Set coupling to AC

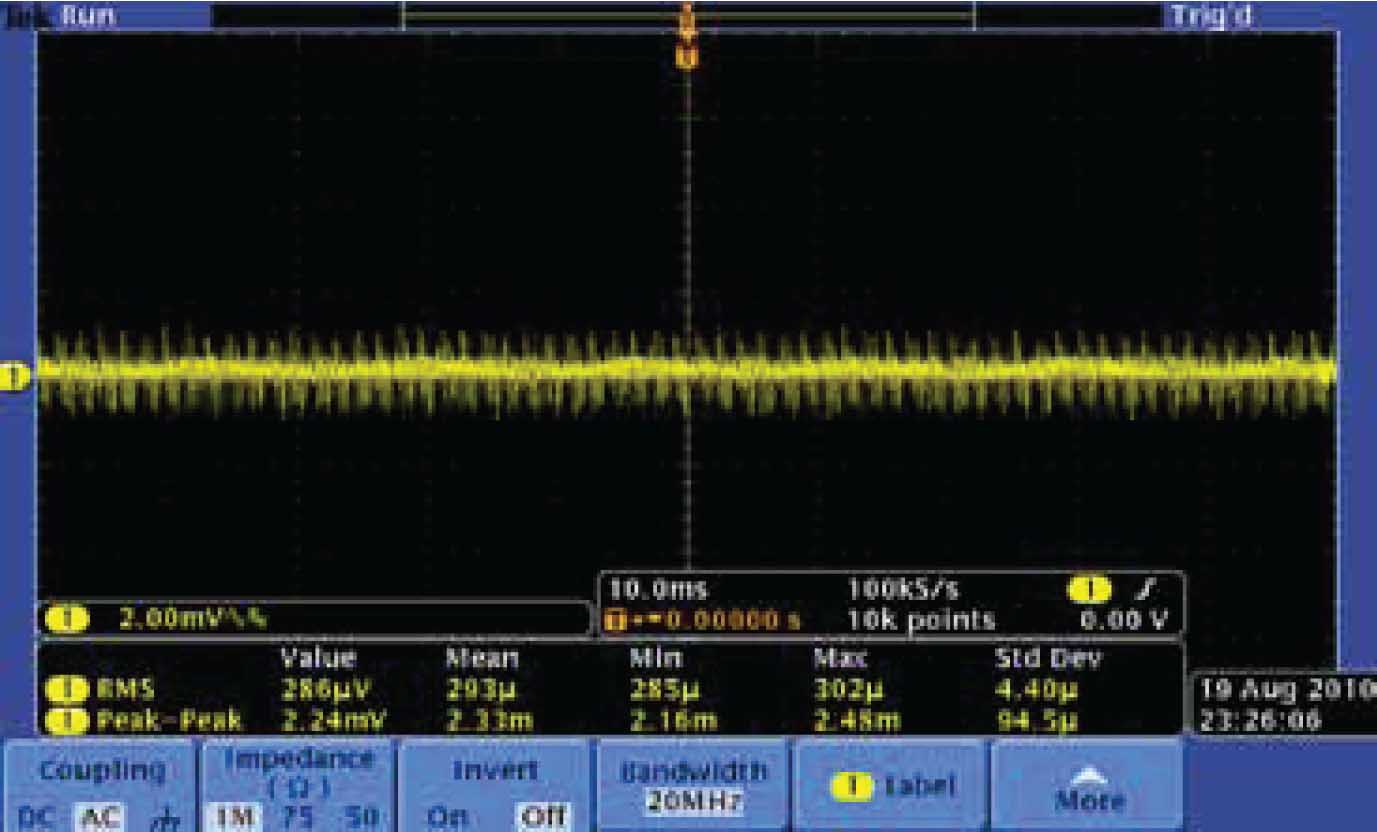point(98,817)
